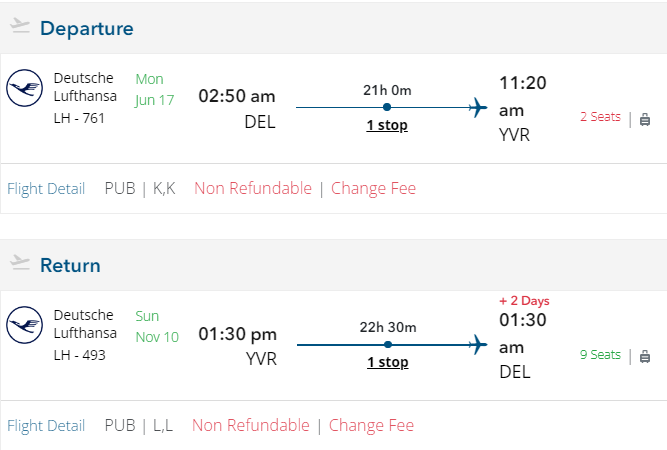Expand 1 stop details on return flight

387,362
